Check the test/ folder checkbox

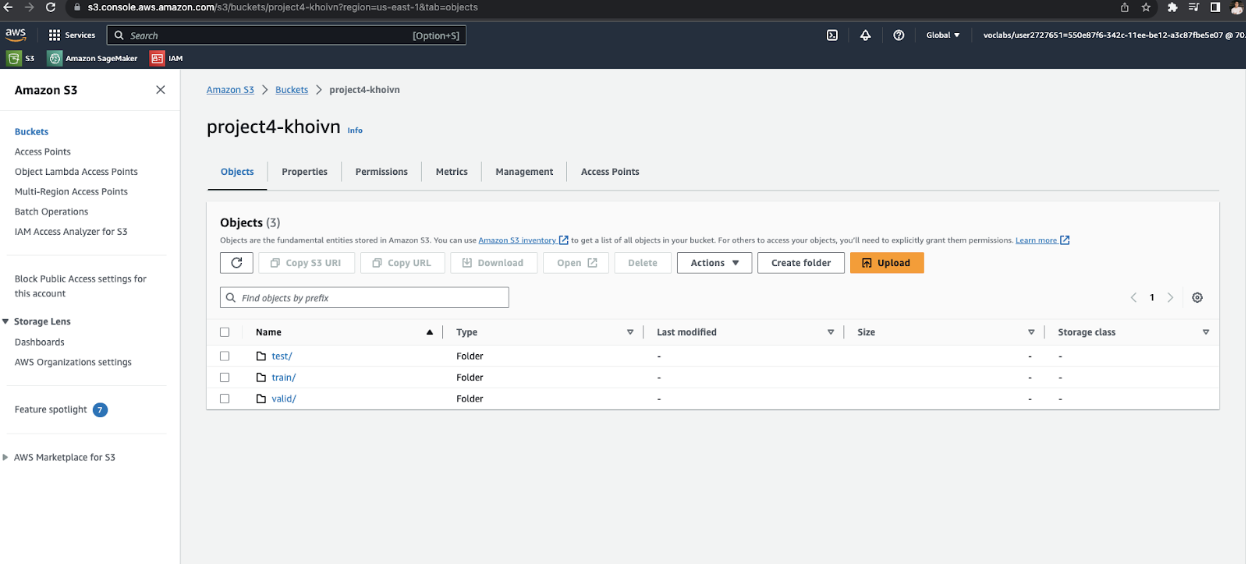[225, 356]
